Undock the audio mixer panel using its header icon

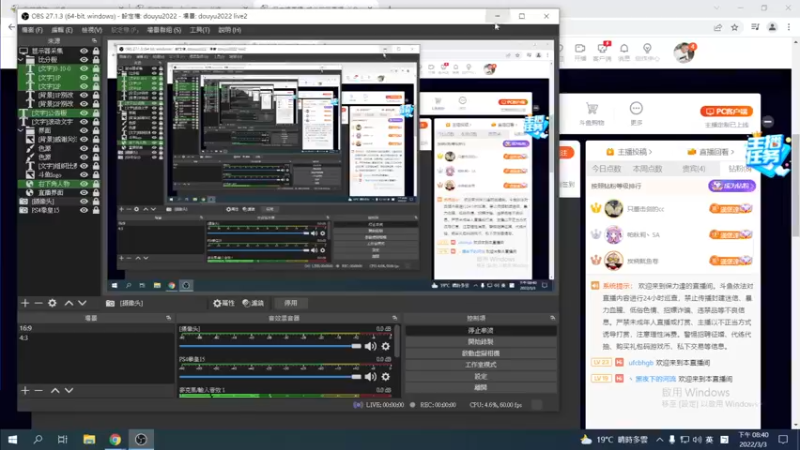click(394, 318)
